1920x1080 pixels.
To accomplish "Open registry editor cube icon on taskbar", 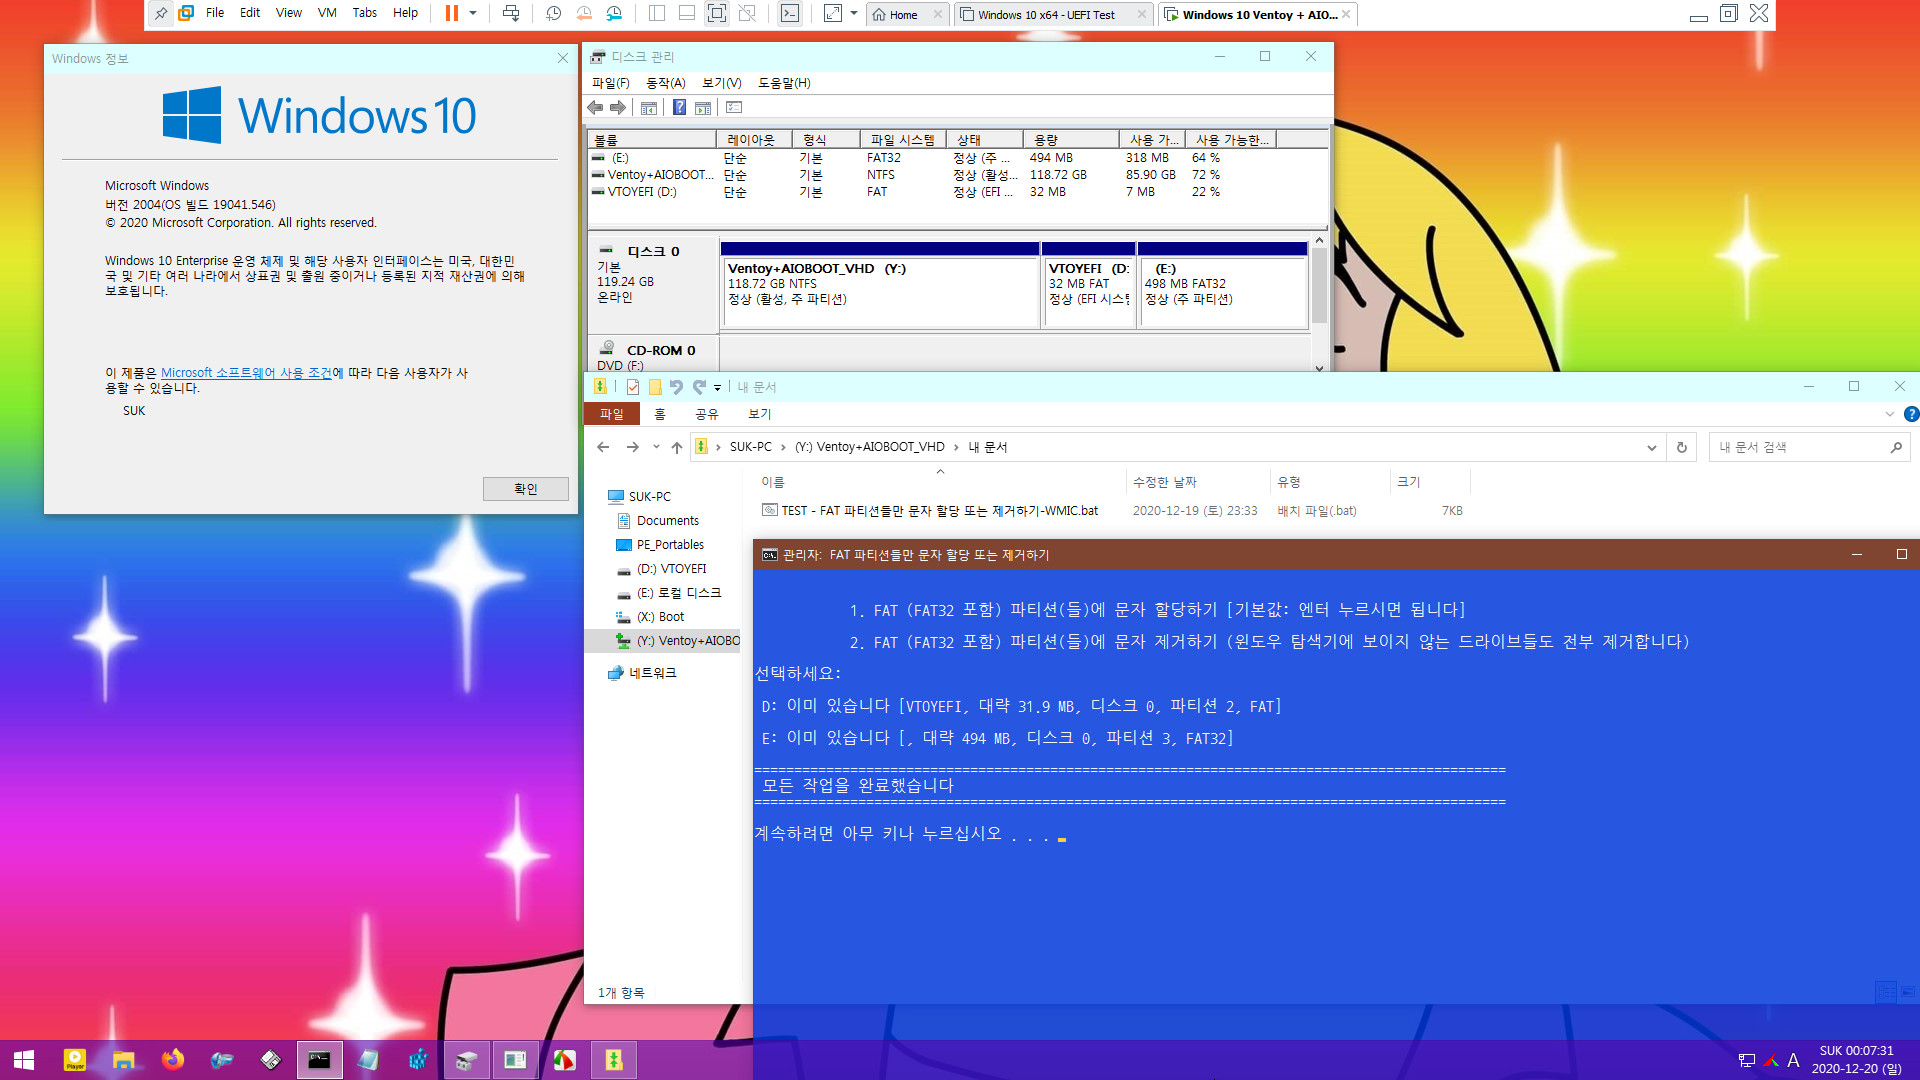I will 418,1060.
